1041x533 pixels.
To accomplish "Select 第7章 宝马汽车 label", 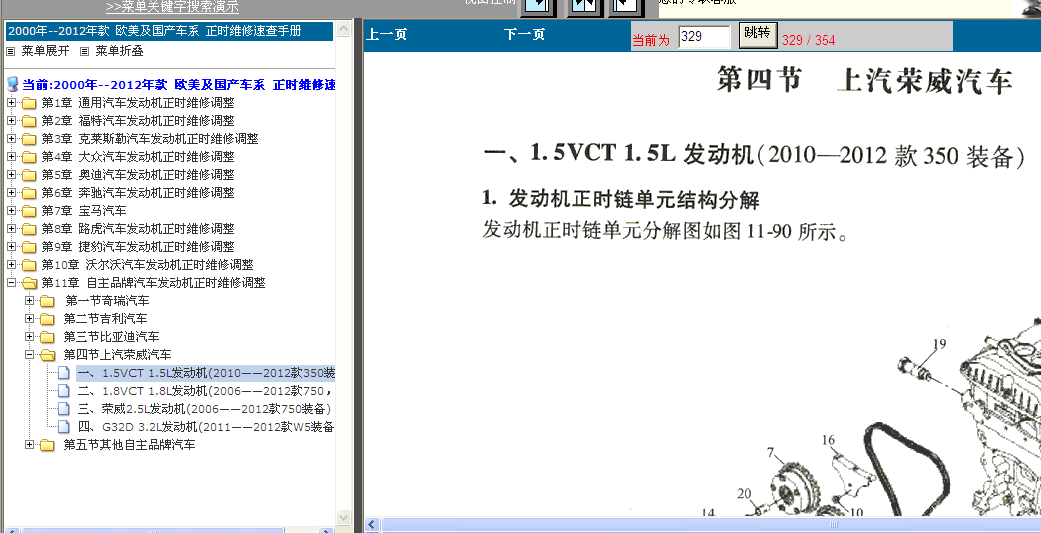I will point(84,211).
